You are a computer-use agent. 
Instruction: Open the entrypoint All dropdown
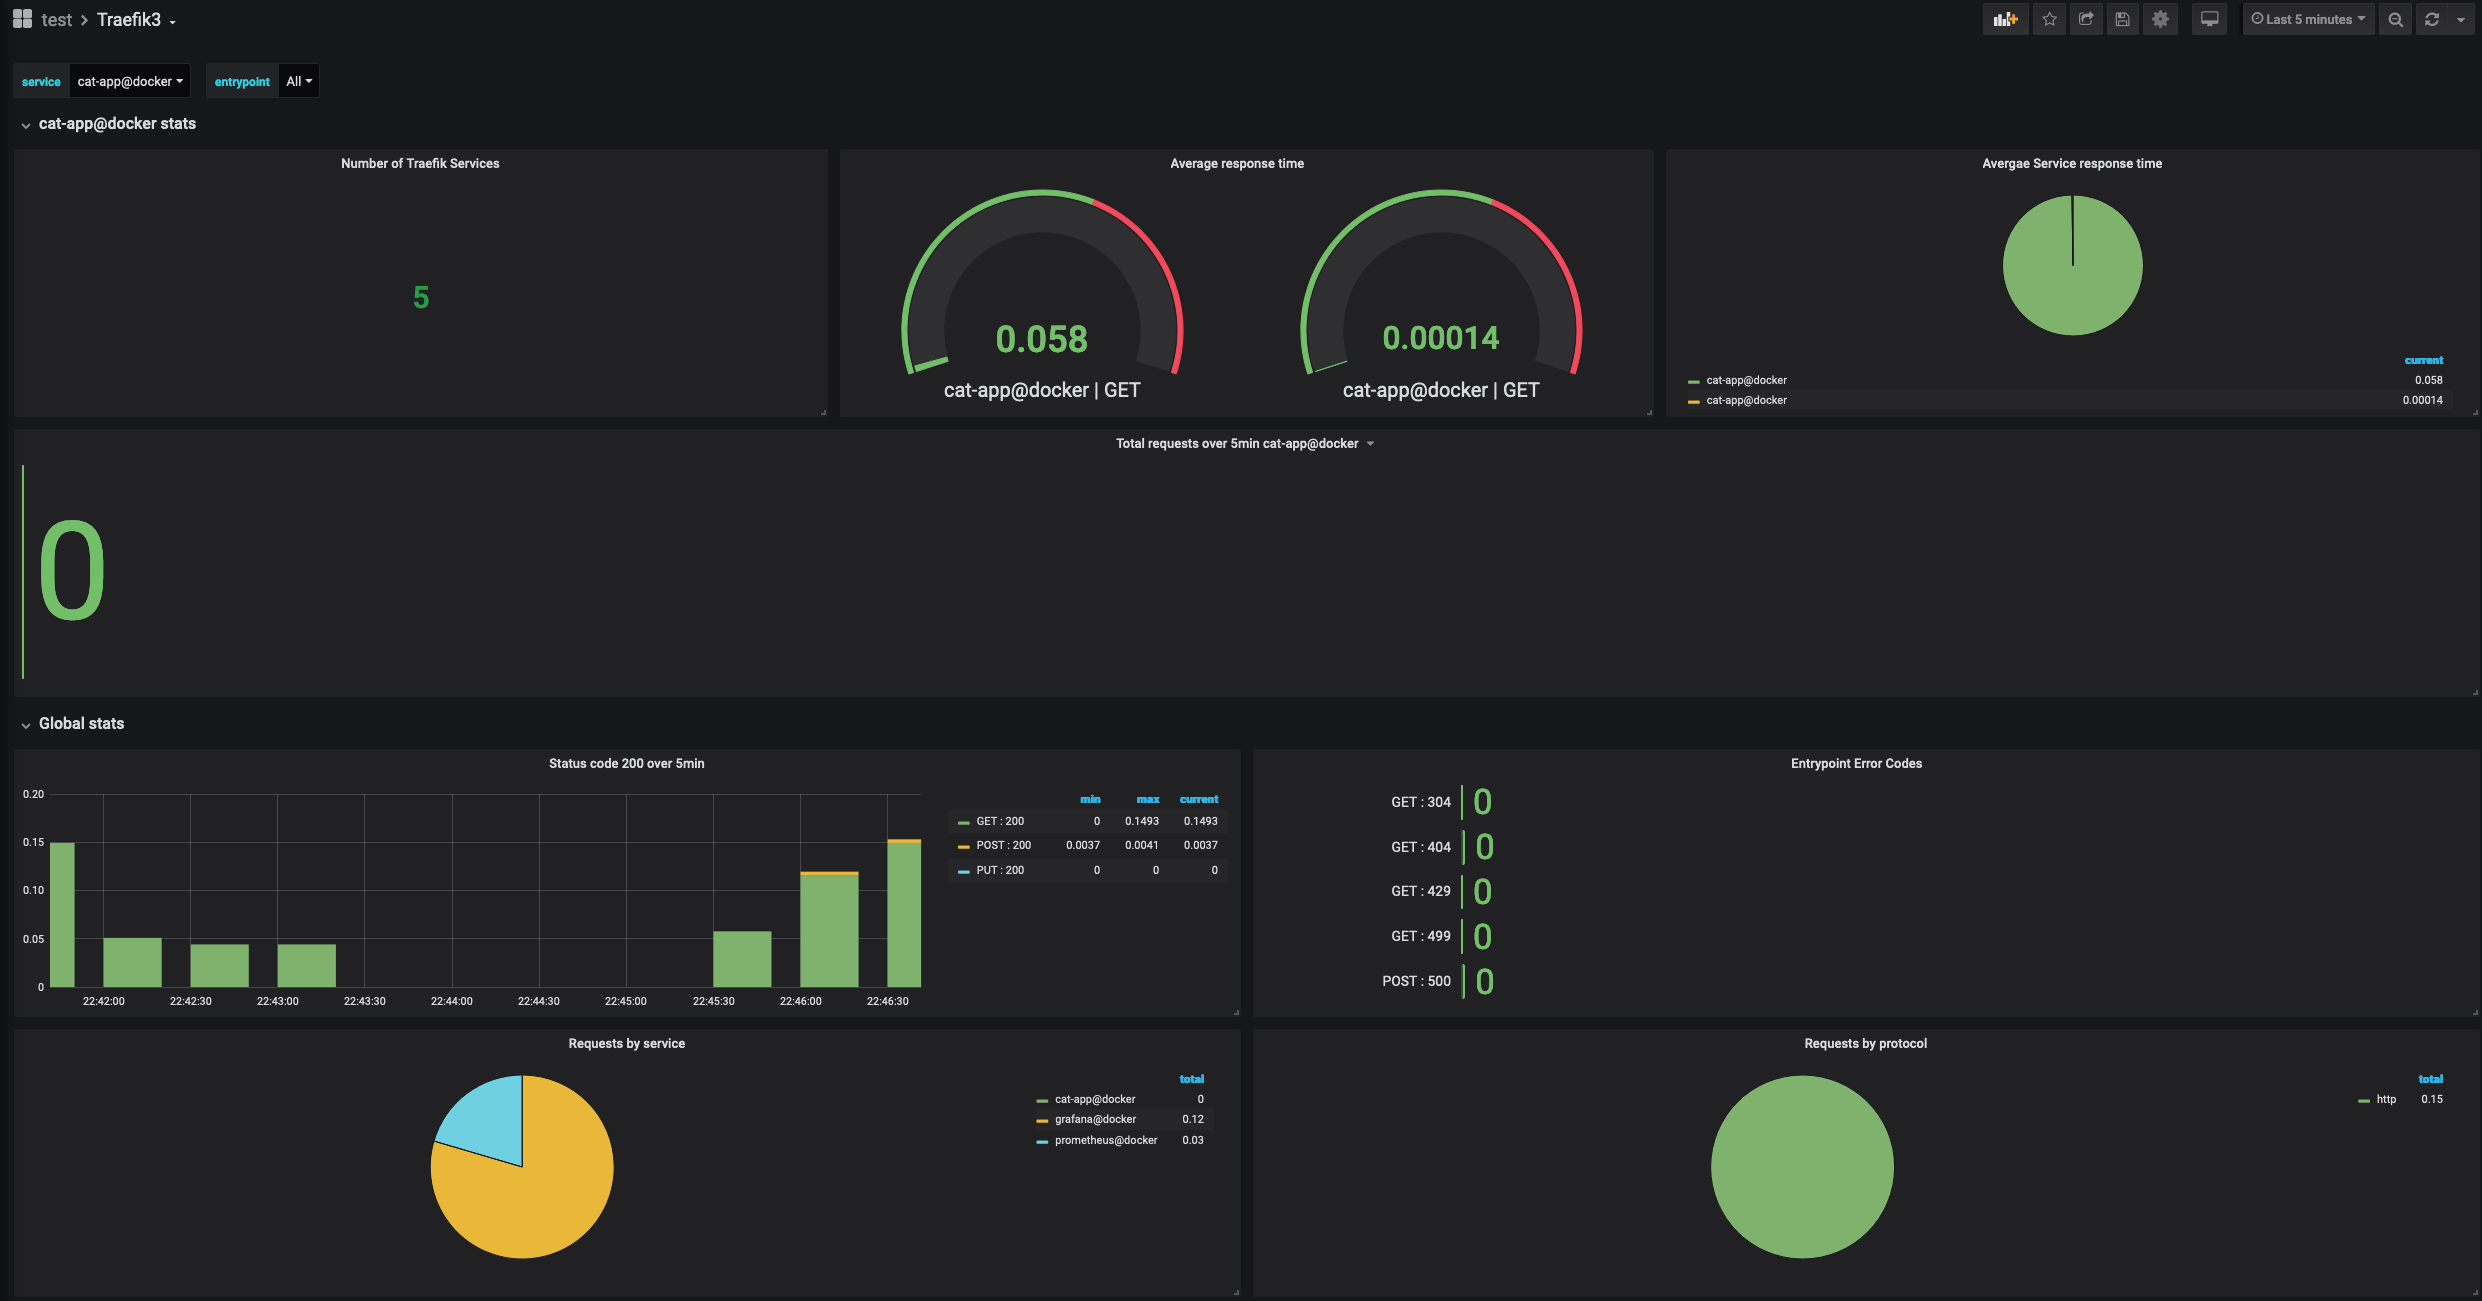pos(299,81)
